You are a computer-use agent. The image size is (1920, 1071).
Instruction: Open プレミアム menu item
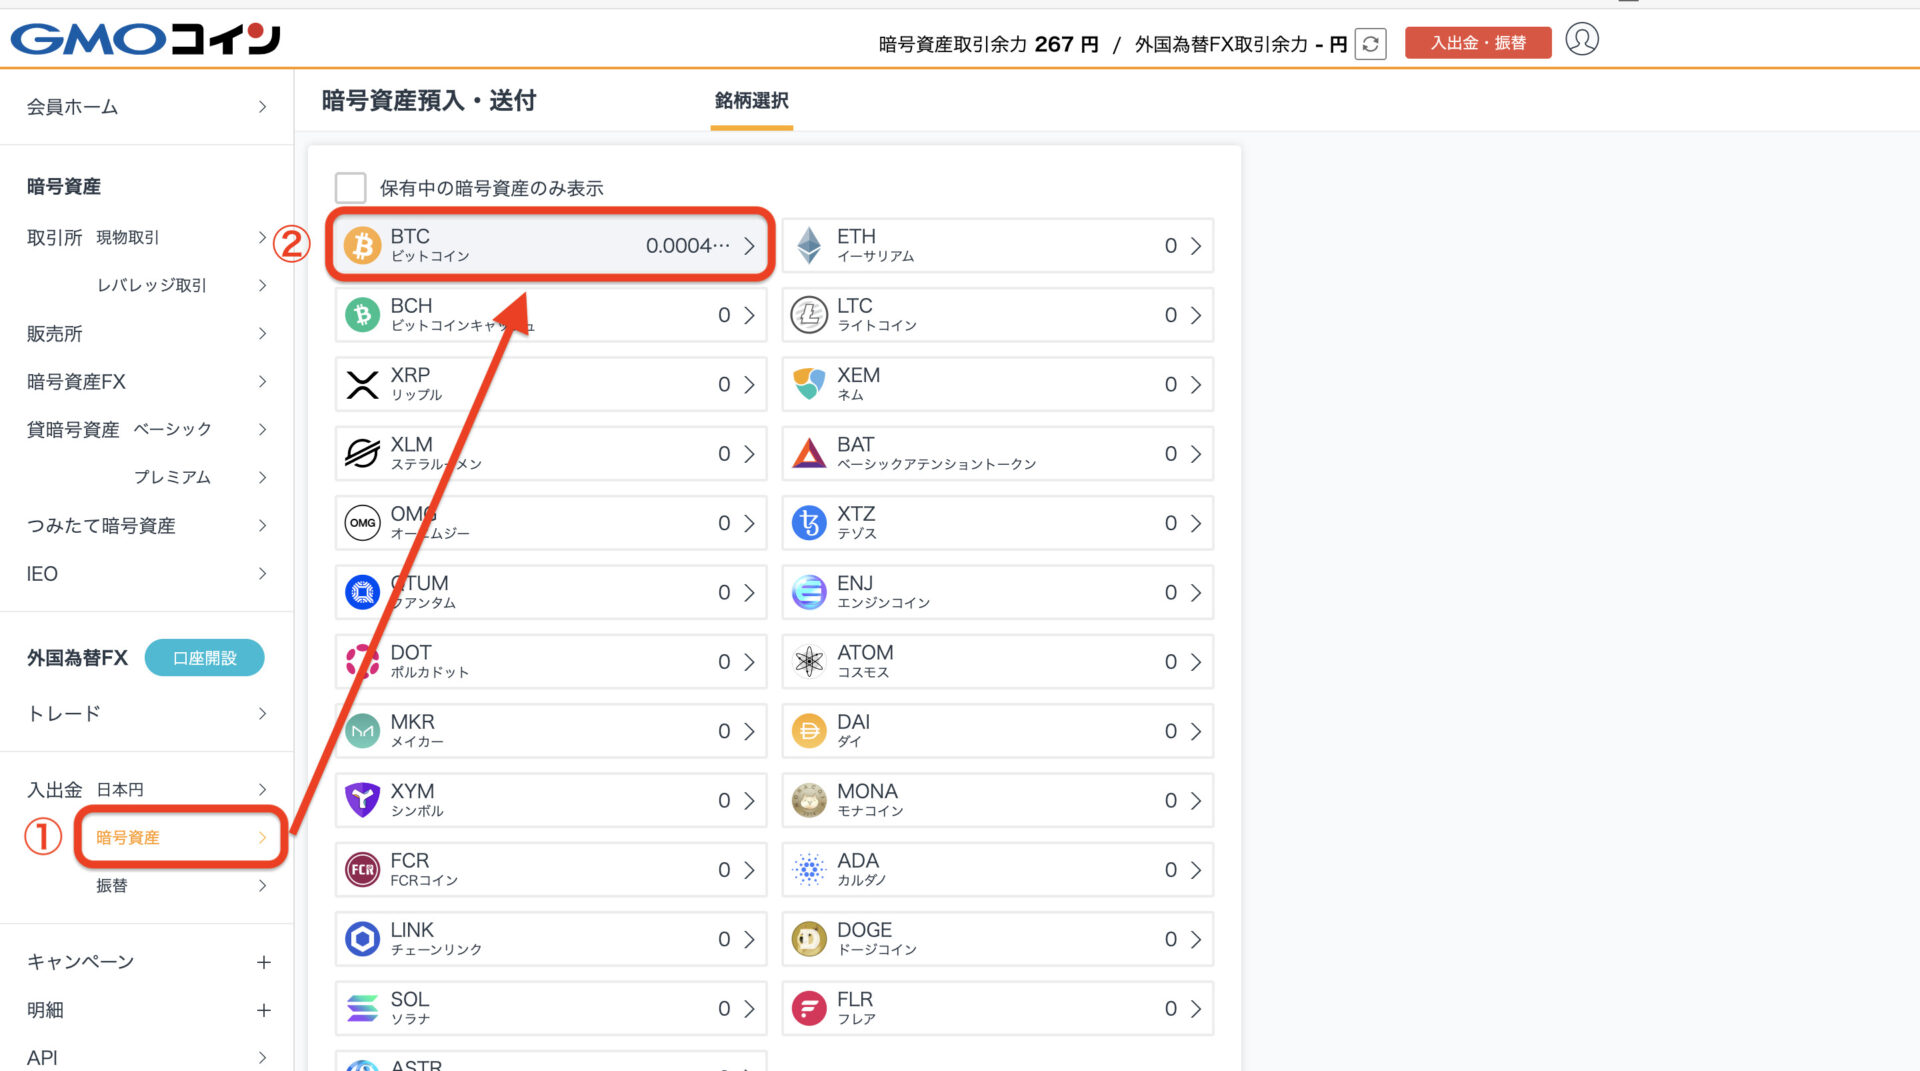pyautogui.click(x=200, y=477)
